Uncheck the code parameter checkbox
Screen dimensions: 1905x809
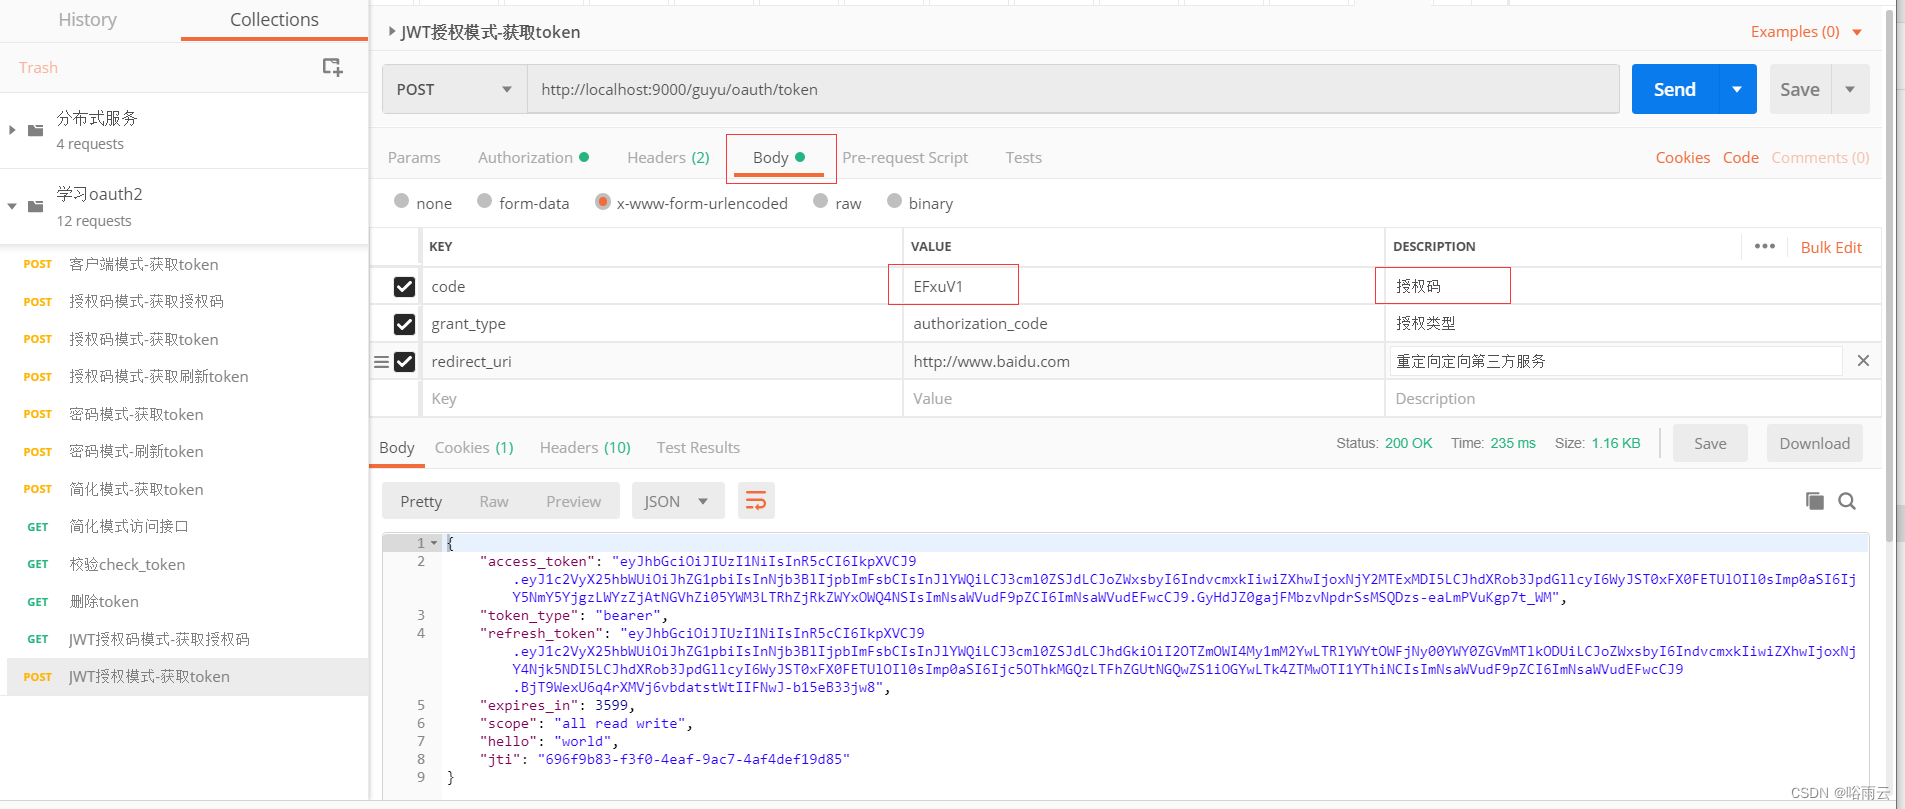pos(404,287)
